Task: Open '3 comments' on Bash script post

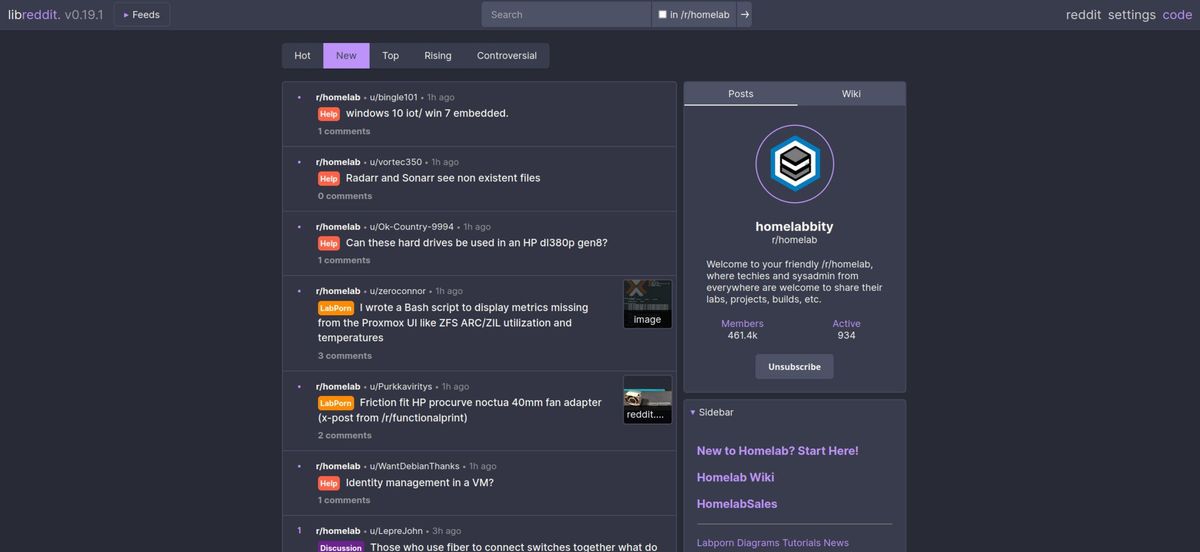Action: (345, 356)
